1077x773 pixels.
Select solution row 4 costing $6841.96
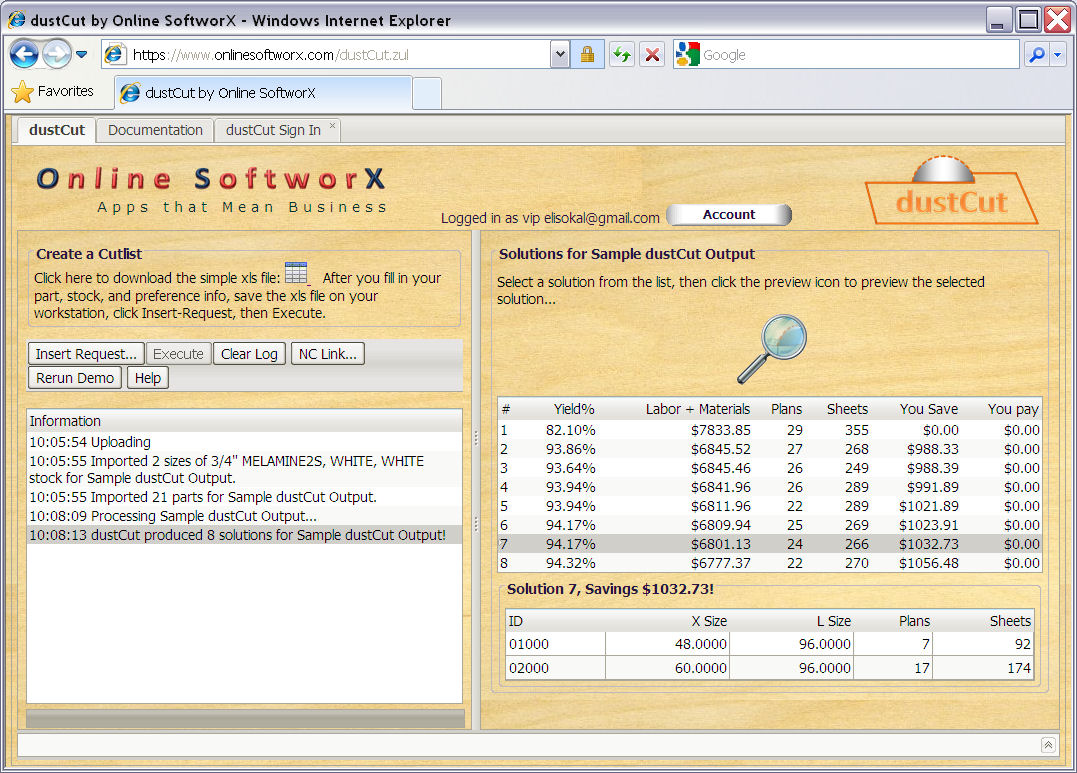coord(770,487)
